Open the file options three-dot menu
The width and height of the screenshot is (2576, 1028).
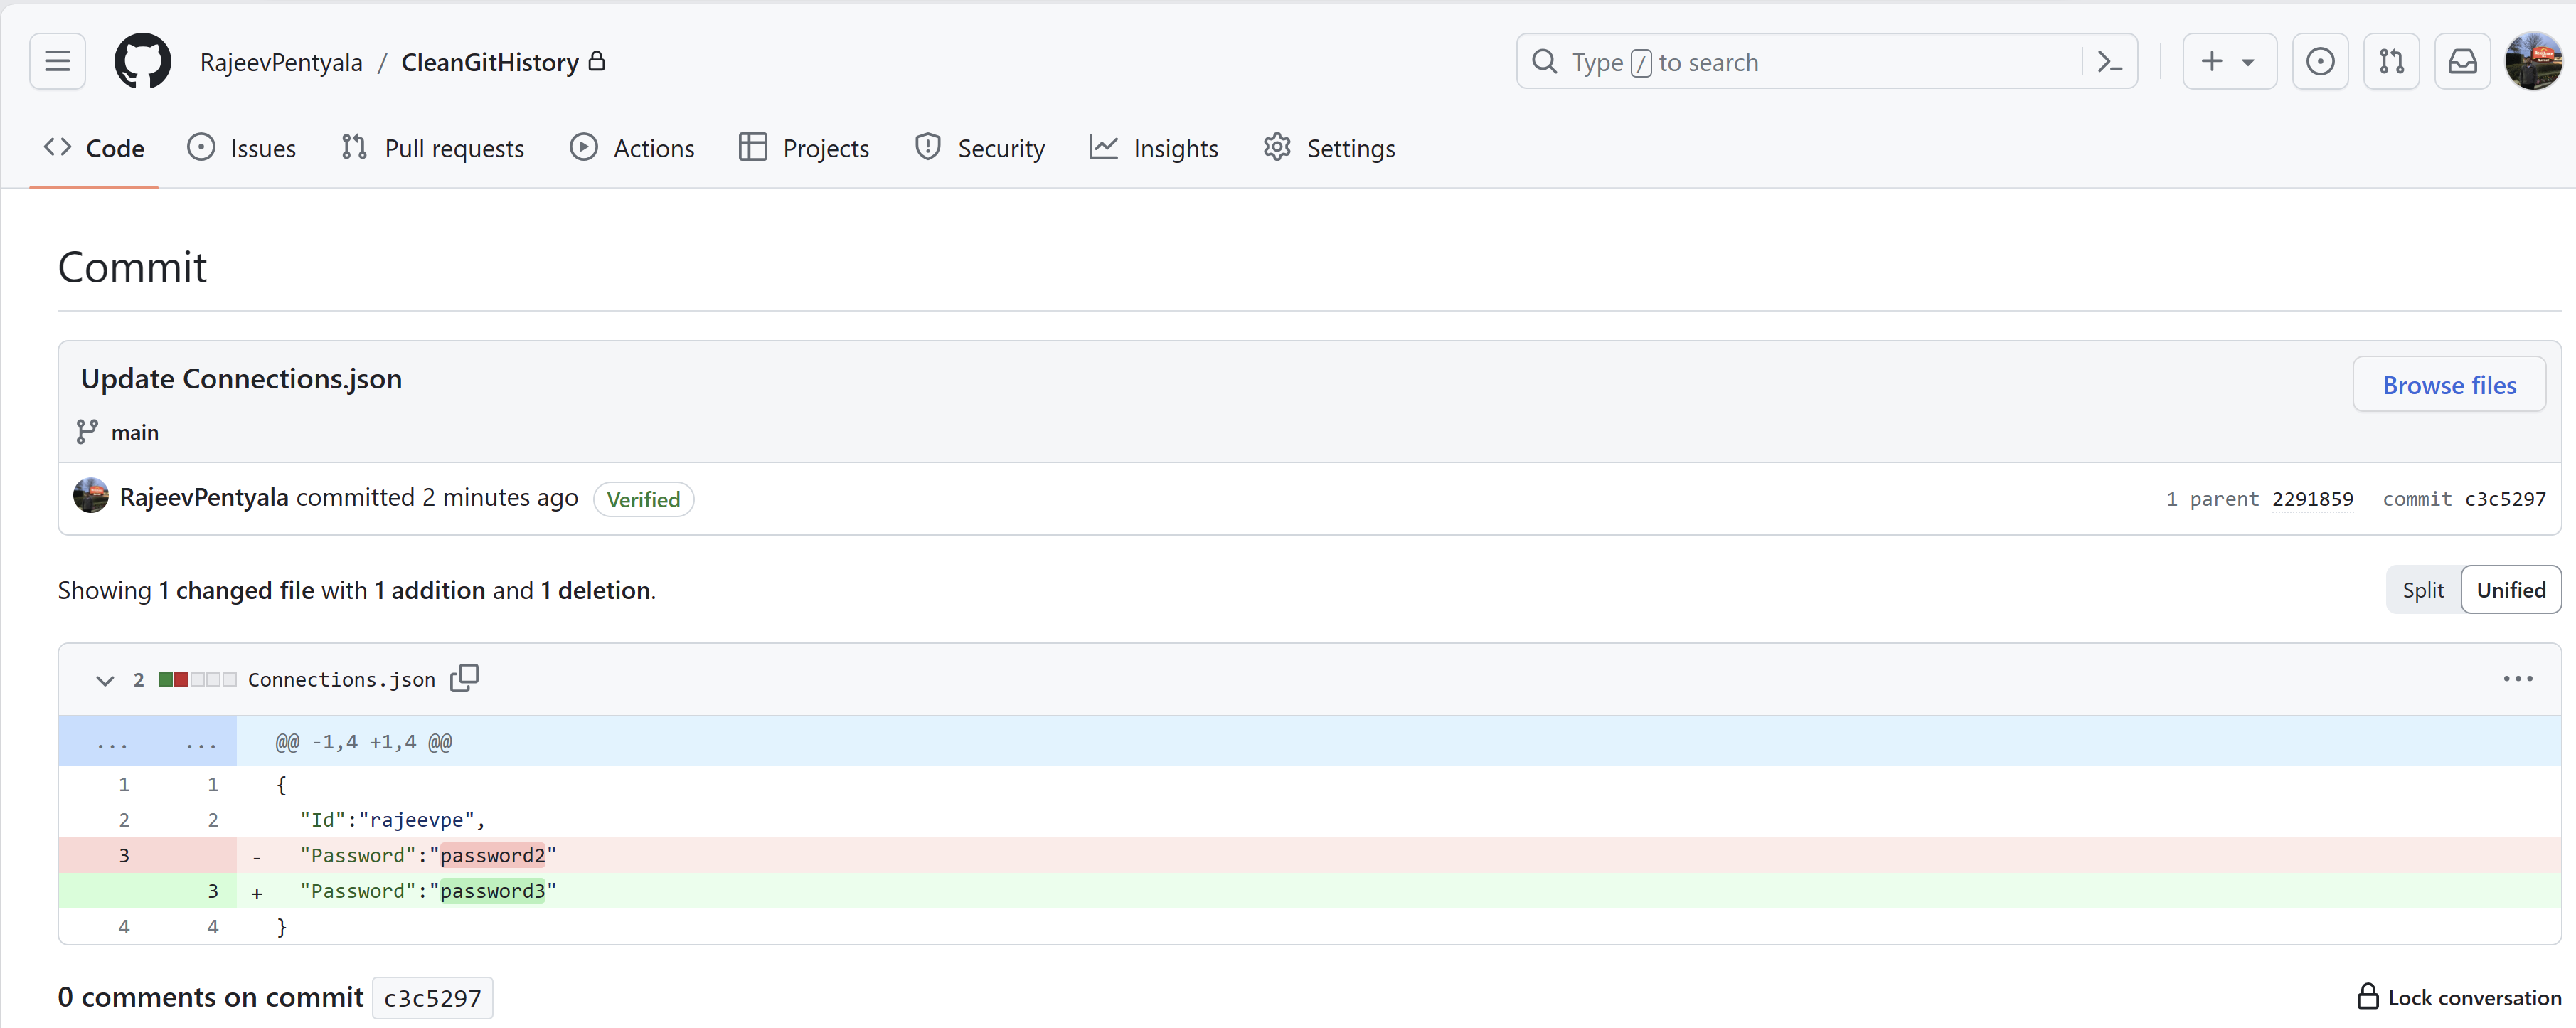click(2517, 679)
